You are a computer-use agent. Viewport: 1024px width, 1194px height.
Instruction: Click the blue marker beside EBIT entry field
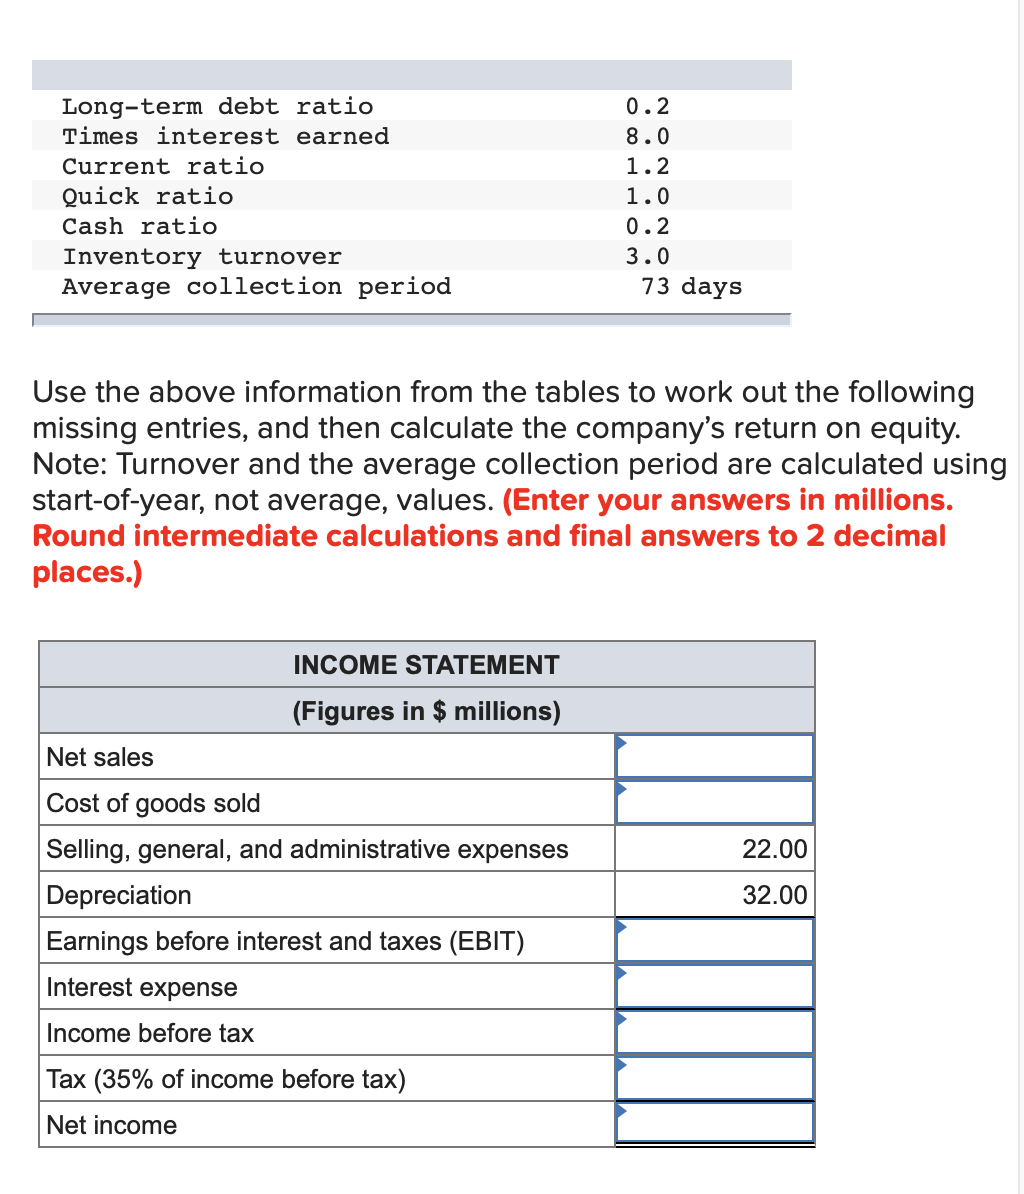pyautogui.click(x=621, y=927)
